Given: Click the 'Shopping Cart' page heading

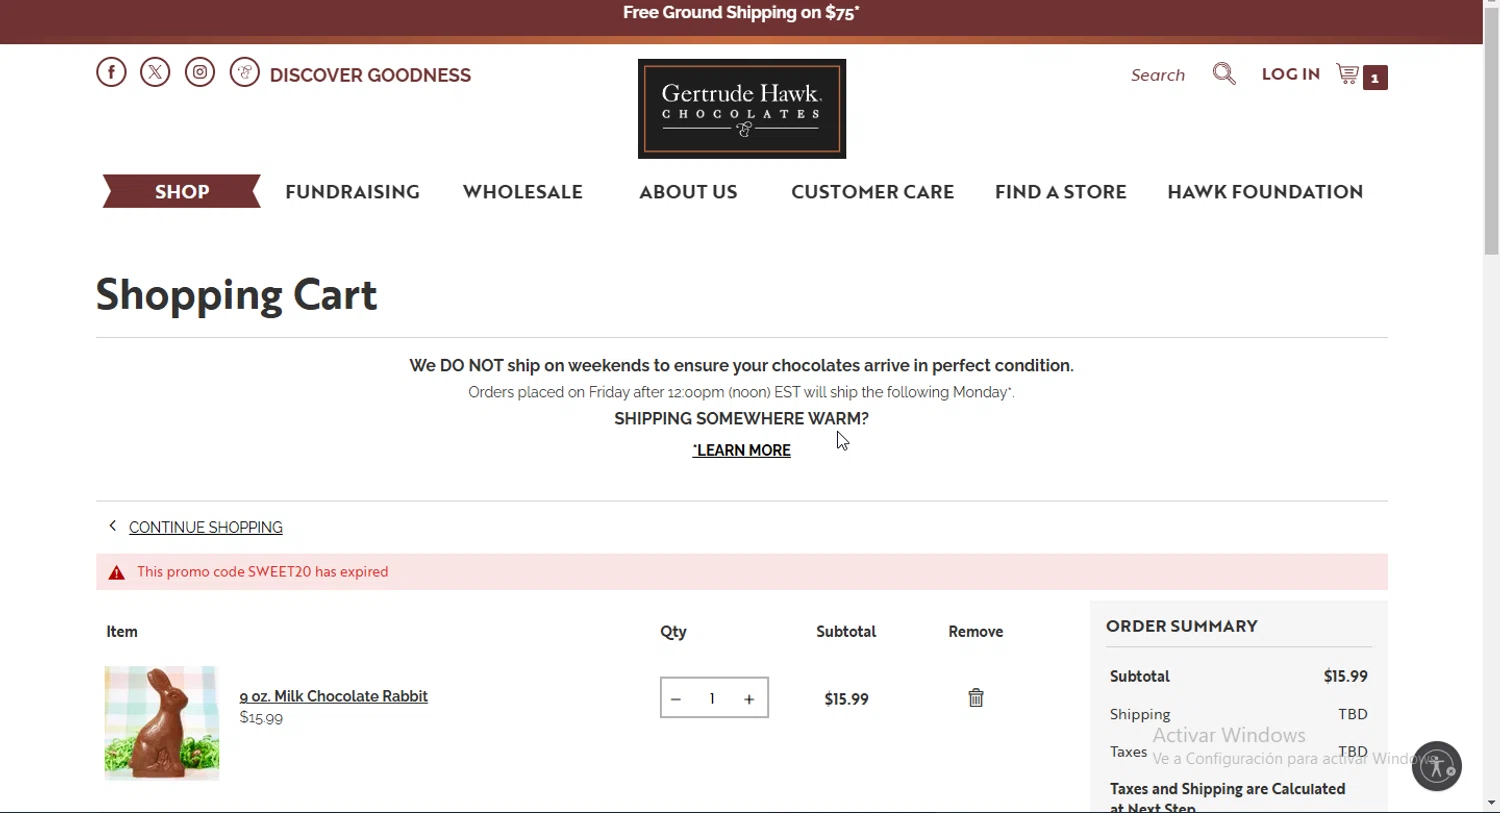Looking at the screenshot, I should (237, 295).
